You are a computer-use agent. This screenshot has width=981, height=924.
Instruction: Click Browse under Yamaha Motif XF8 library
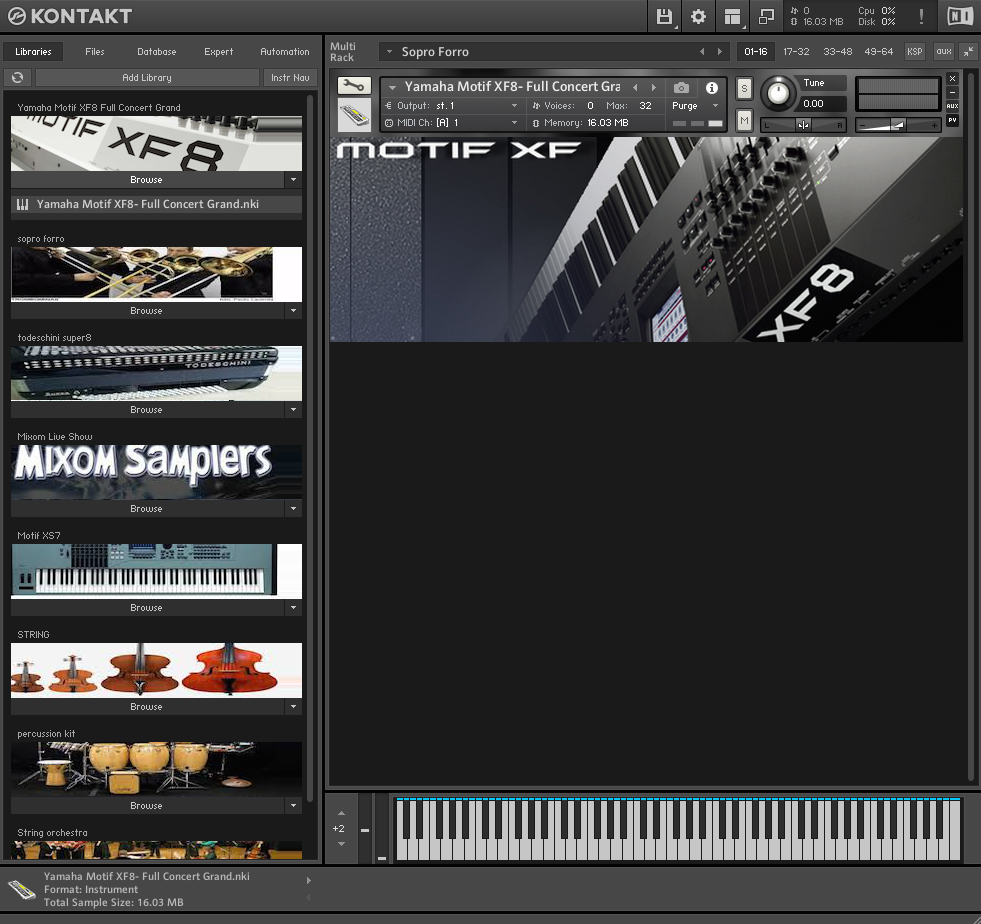point(147,180)
